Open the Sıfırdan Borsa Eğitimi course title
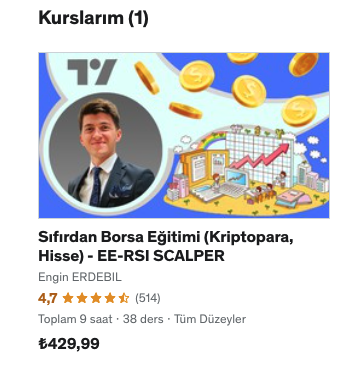Image resolution: width=364 pixels, height=373 pixels. point(166,246)
